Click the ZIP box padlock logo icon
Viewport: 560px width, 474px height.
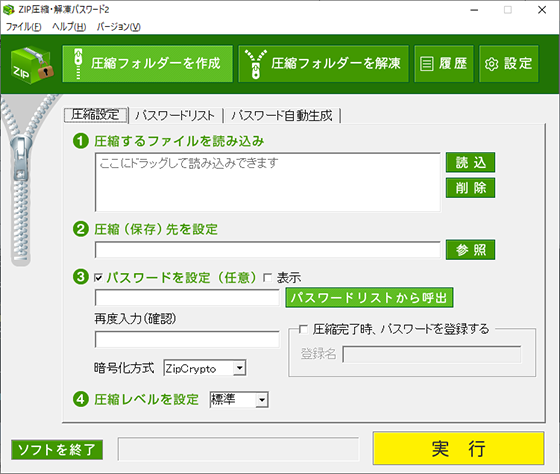click(x=32, y=65)
